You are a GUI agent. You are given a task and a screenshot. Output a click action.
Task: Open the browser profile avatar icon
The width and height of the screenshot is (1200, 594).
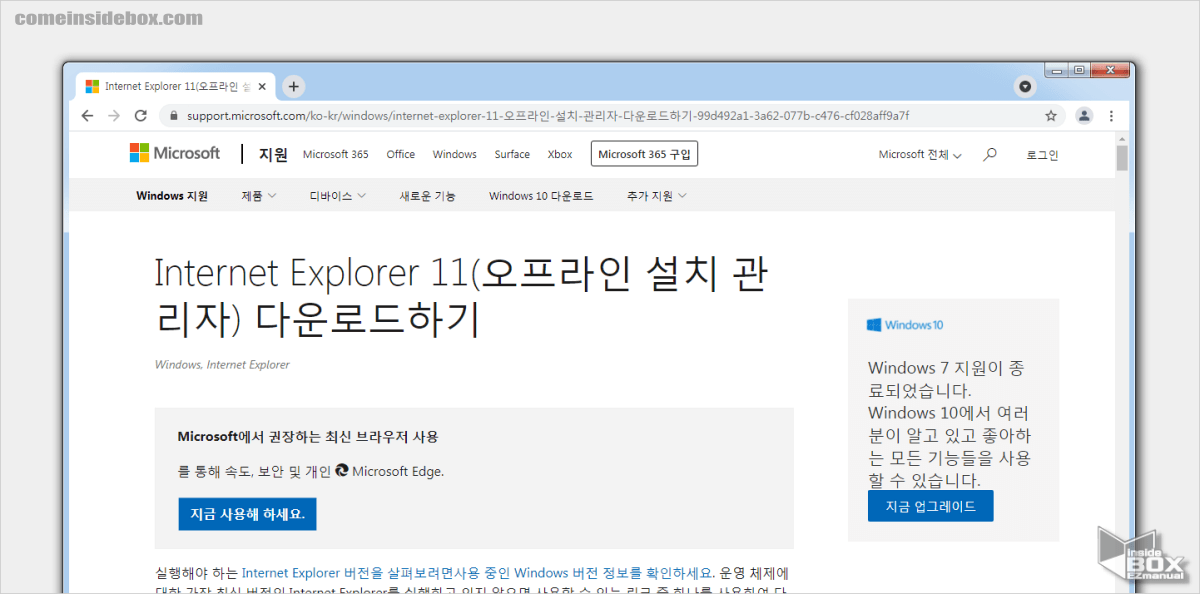click(1084, 115)
